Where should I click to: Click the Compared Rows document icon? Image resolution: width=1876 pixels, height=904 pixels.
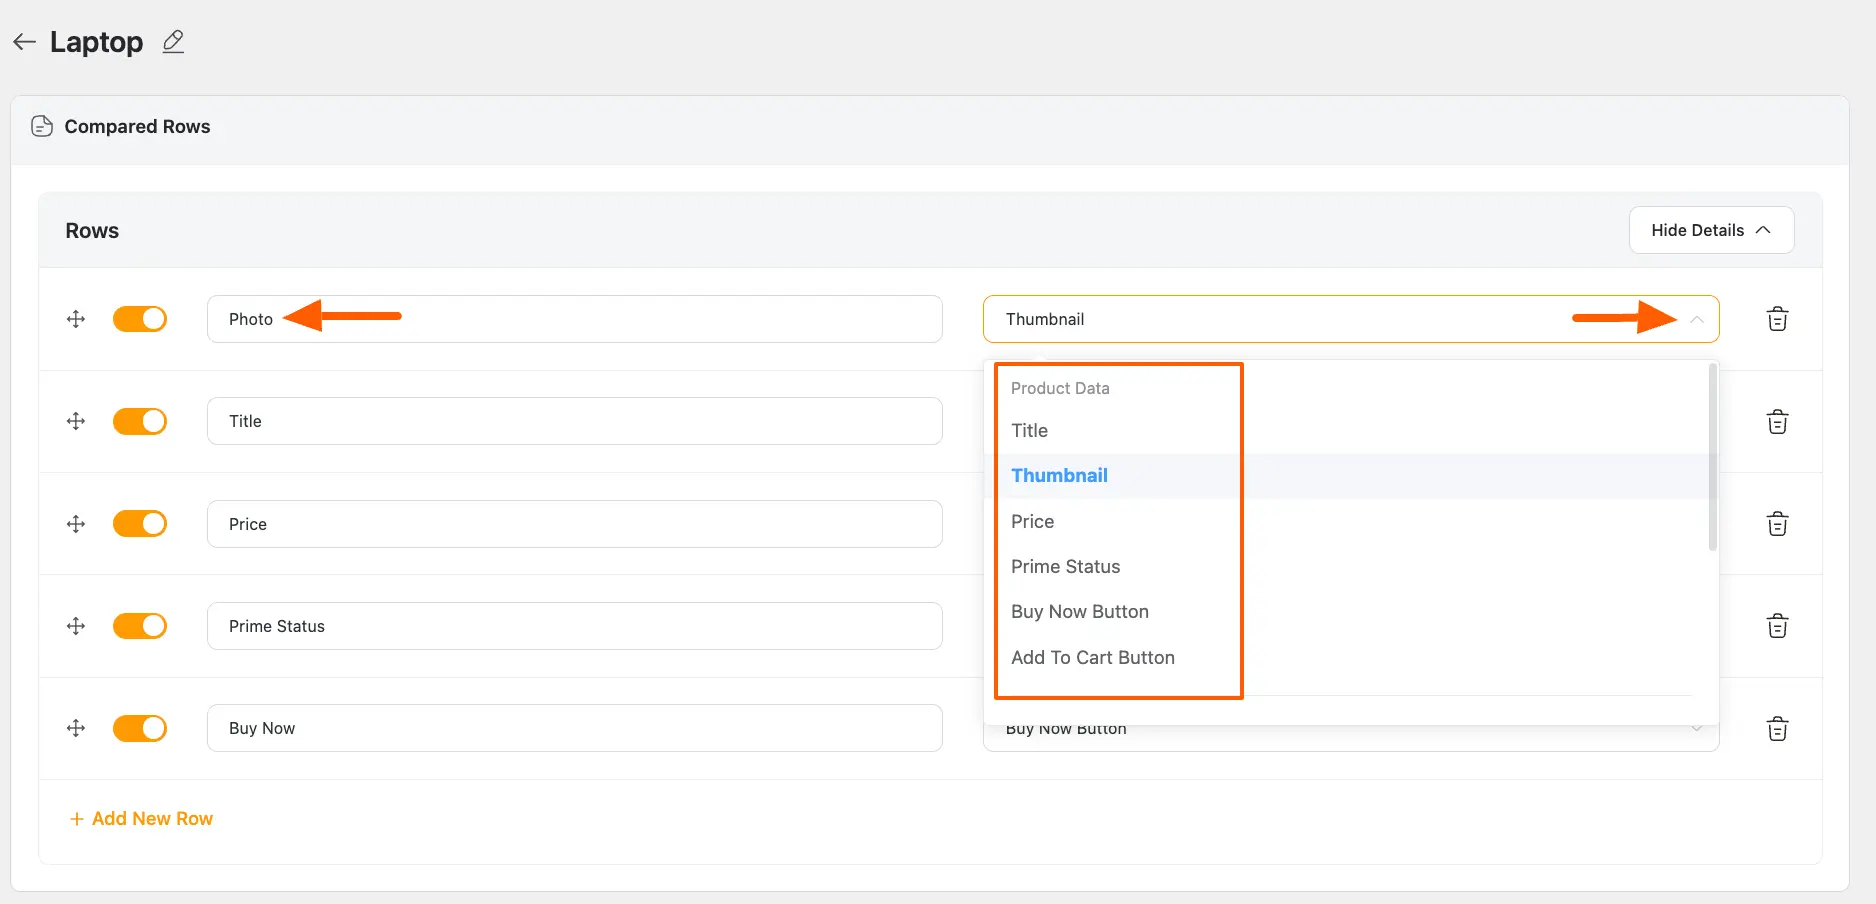41,126
